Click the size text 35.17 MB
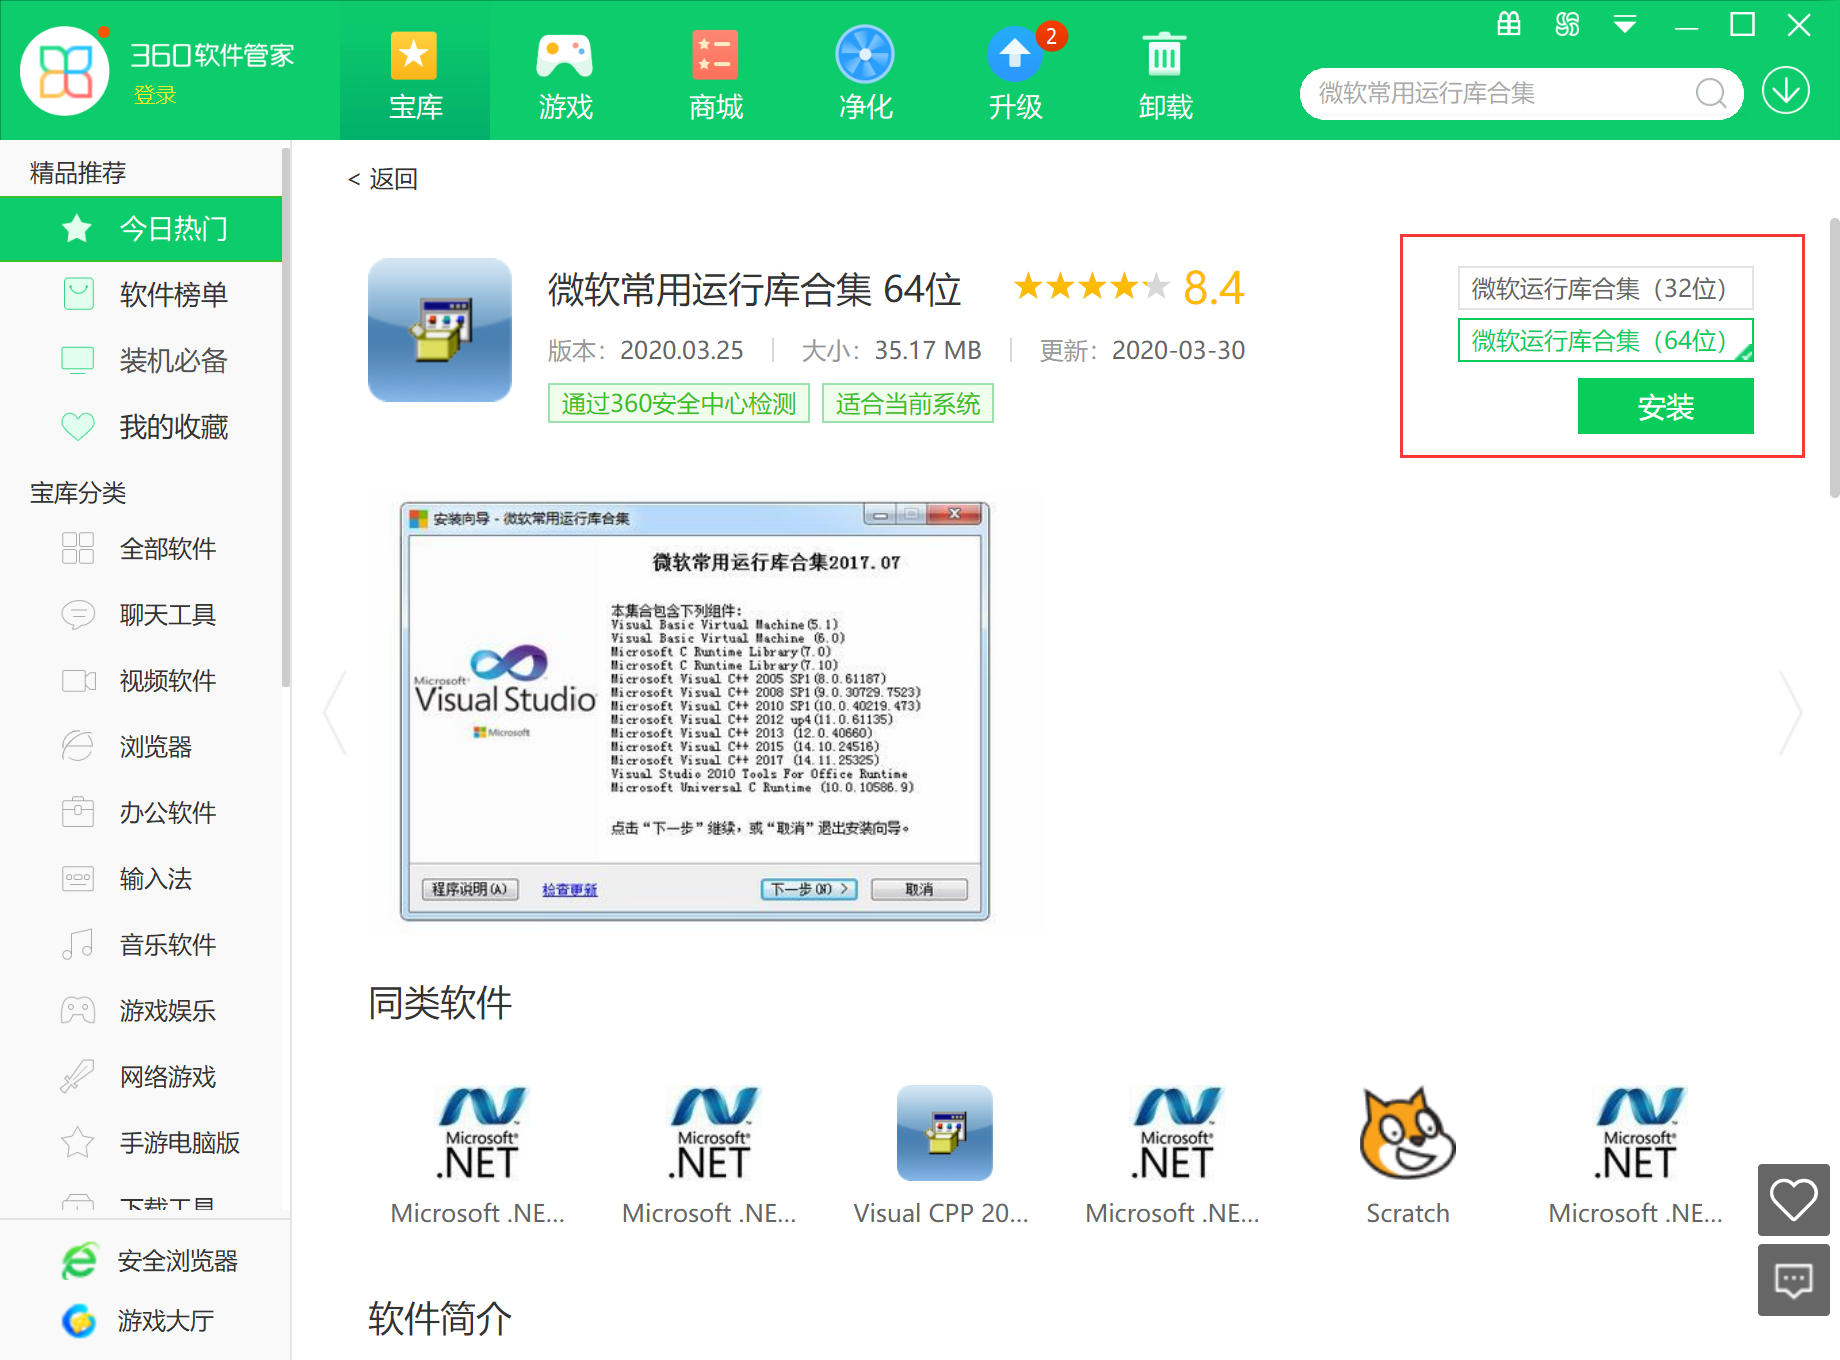This screenshot has height=1360, width=1840. 928,351
